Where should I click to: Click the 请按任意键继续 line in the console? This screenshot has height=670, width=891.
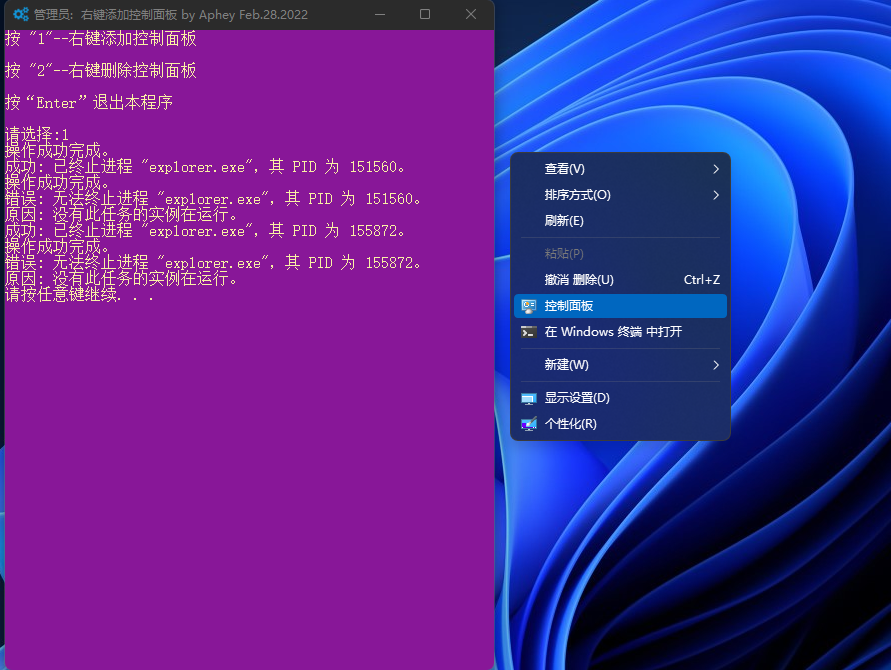click(80, 295)
